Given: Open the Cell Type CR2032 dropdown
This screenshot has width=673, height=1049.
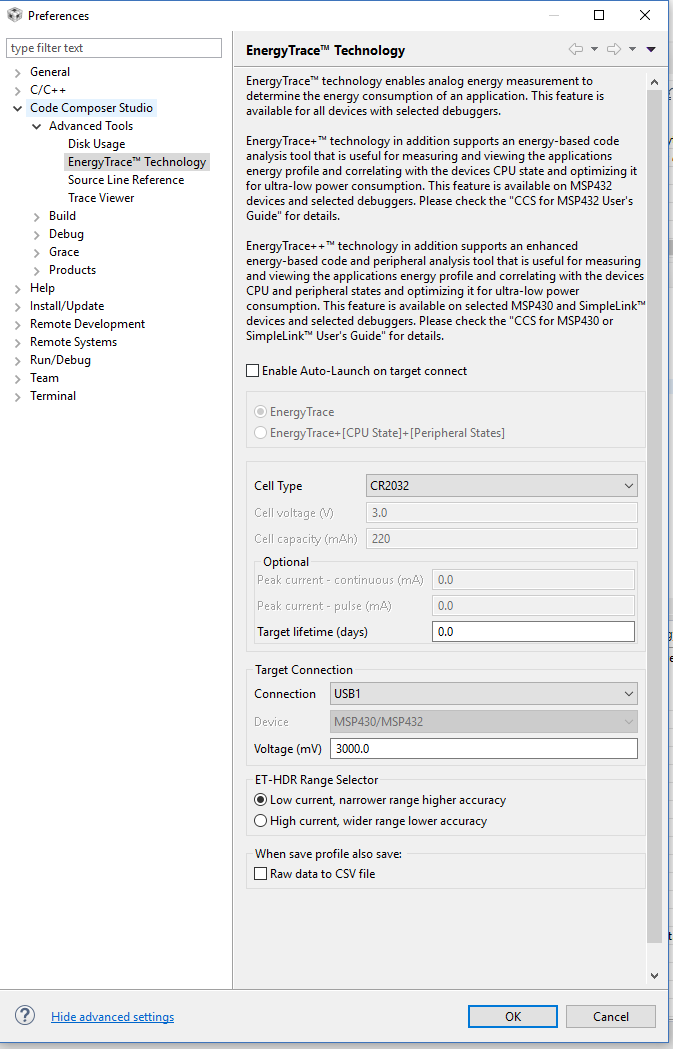Looking at the screenshot, I should (502, 486).
